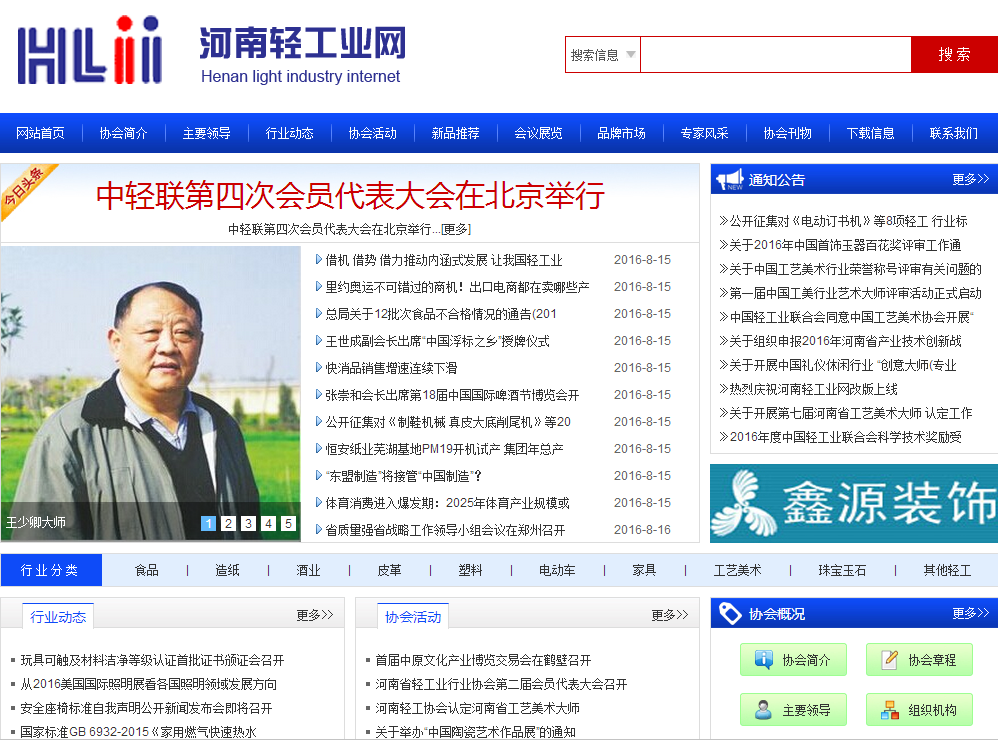Click the 行业动态 panel tab

click(x=58, y=616)
